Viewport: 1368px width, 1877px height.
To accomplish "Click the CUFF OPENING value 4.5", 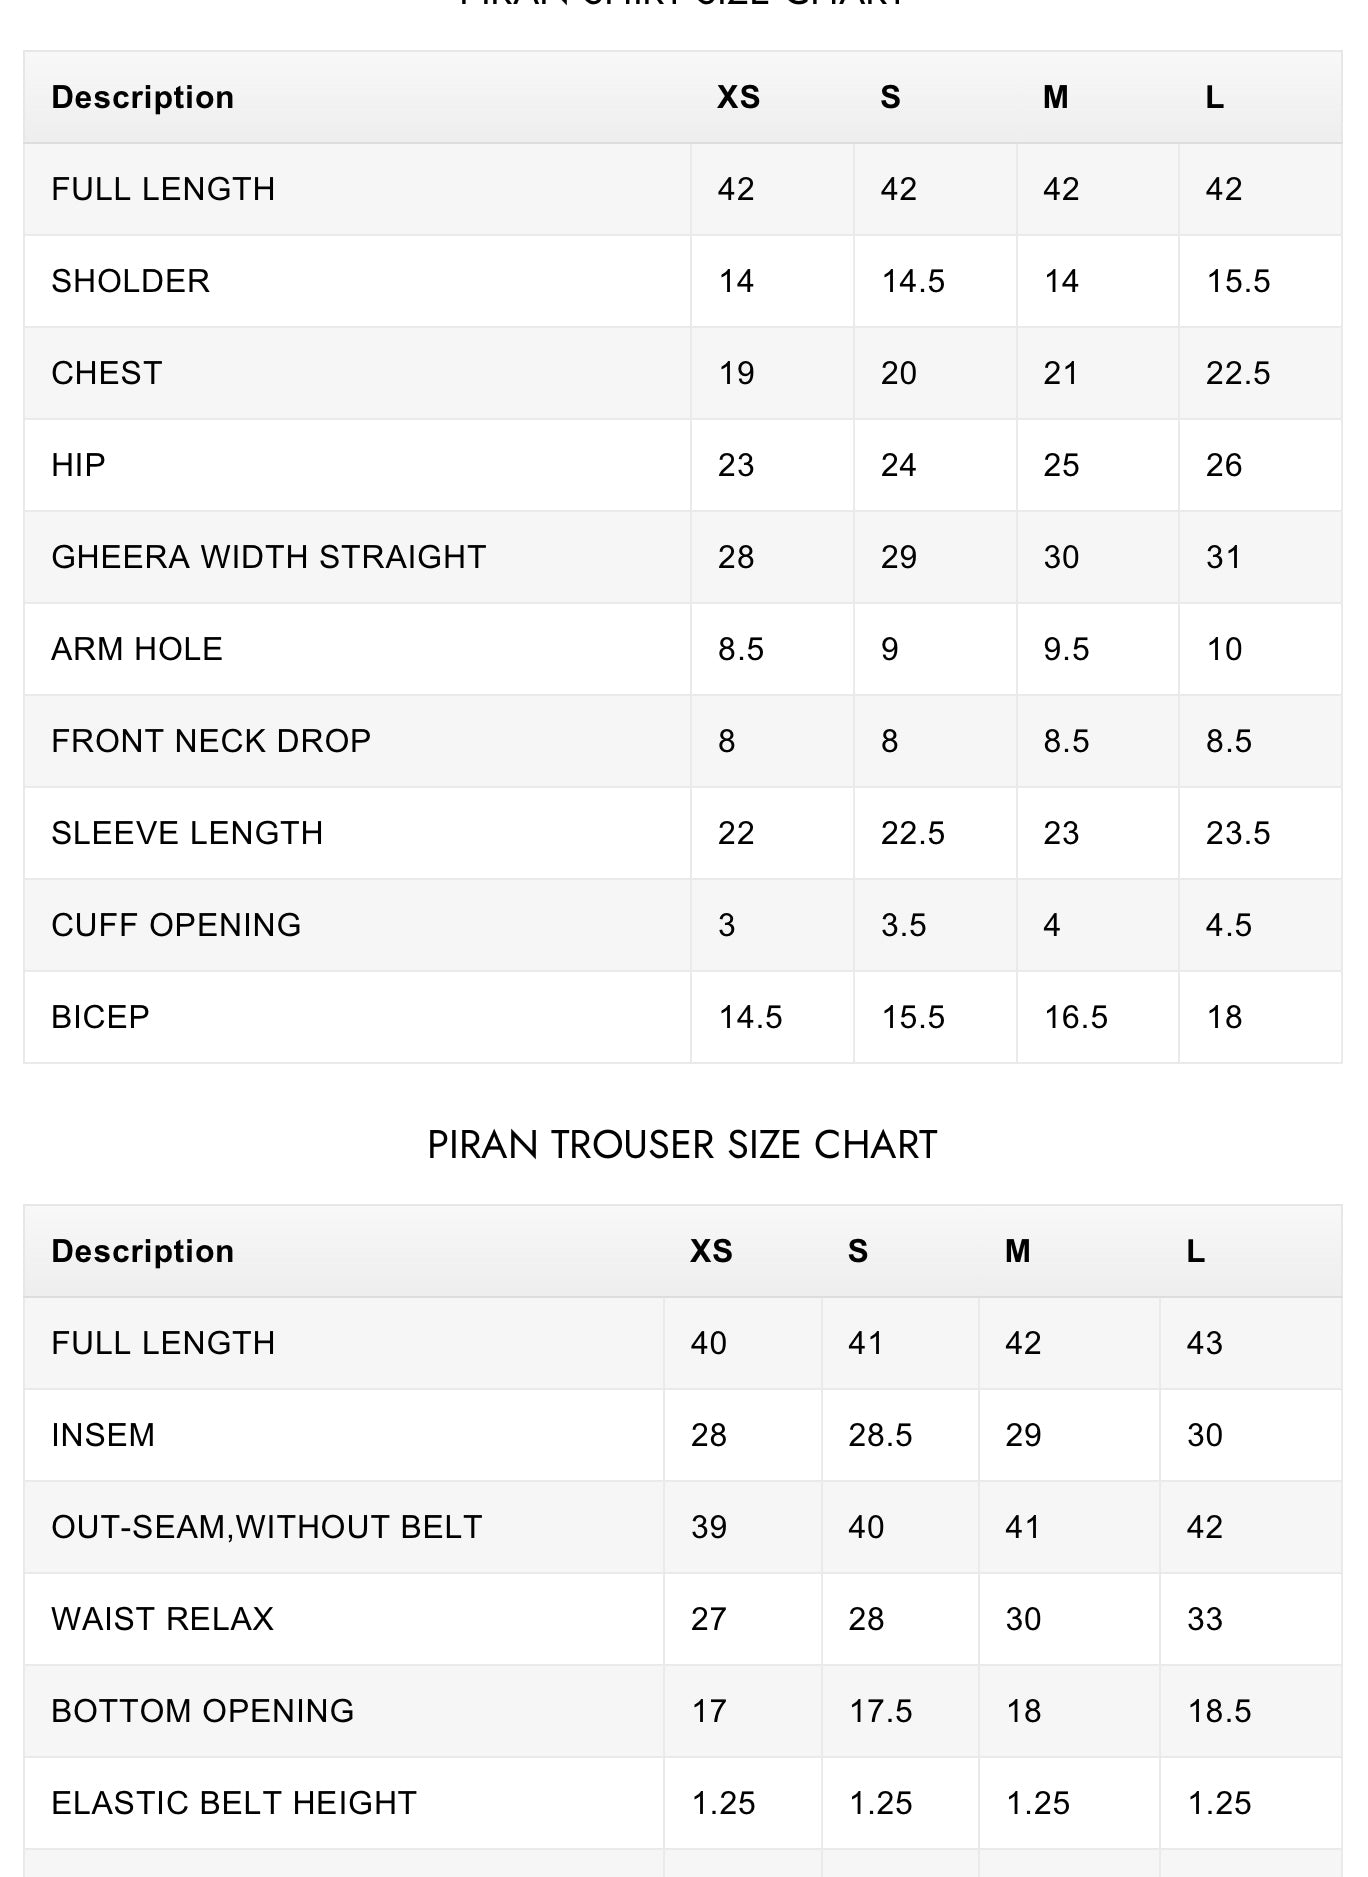I will [x=1229, y=925].
